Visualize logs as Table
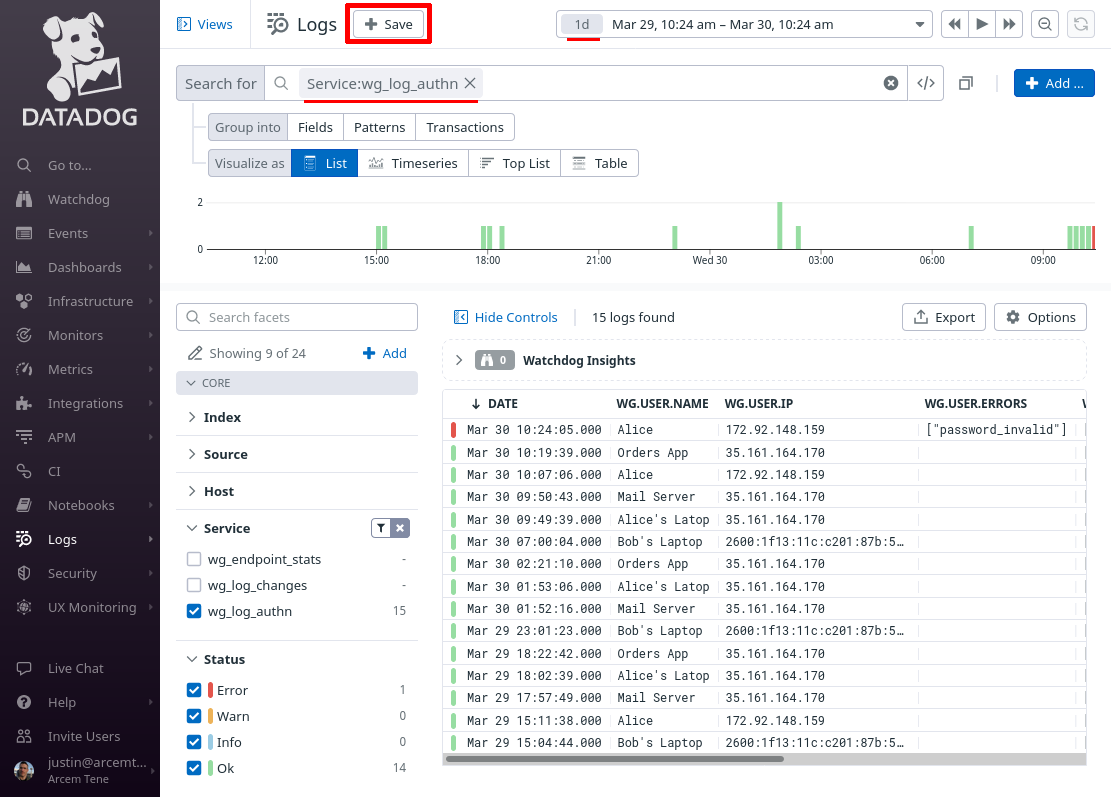Screen dimensions: 1111x797 pos(599,163)
